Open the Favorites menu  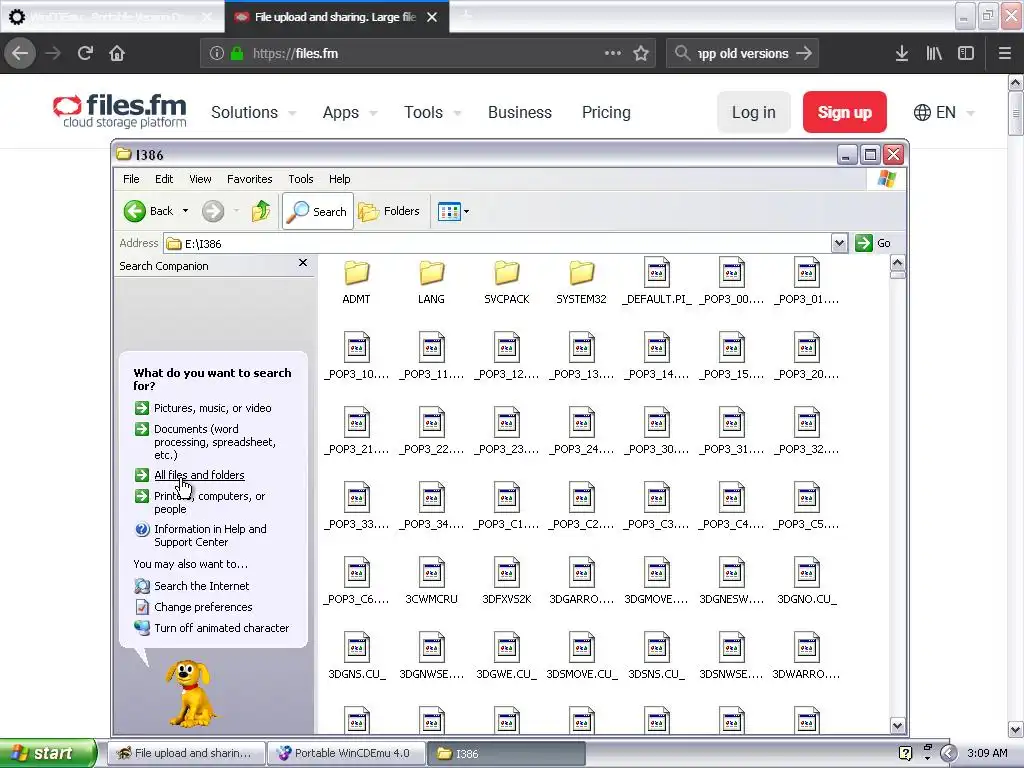tap(249, 179)
